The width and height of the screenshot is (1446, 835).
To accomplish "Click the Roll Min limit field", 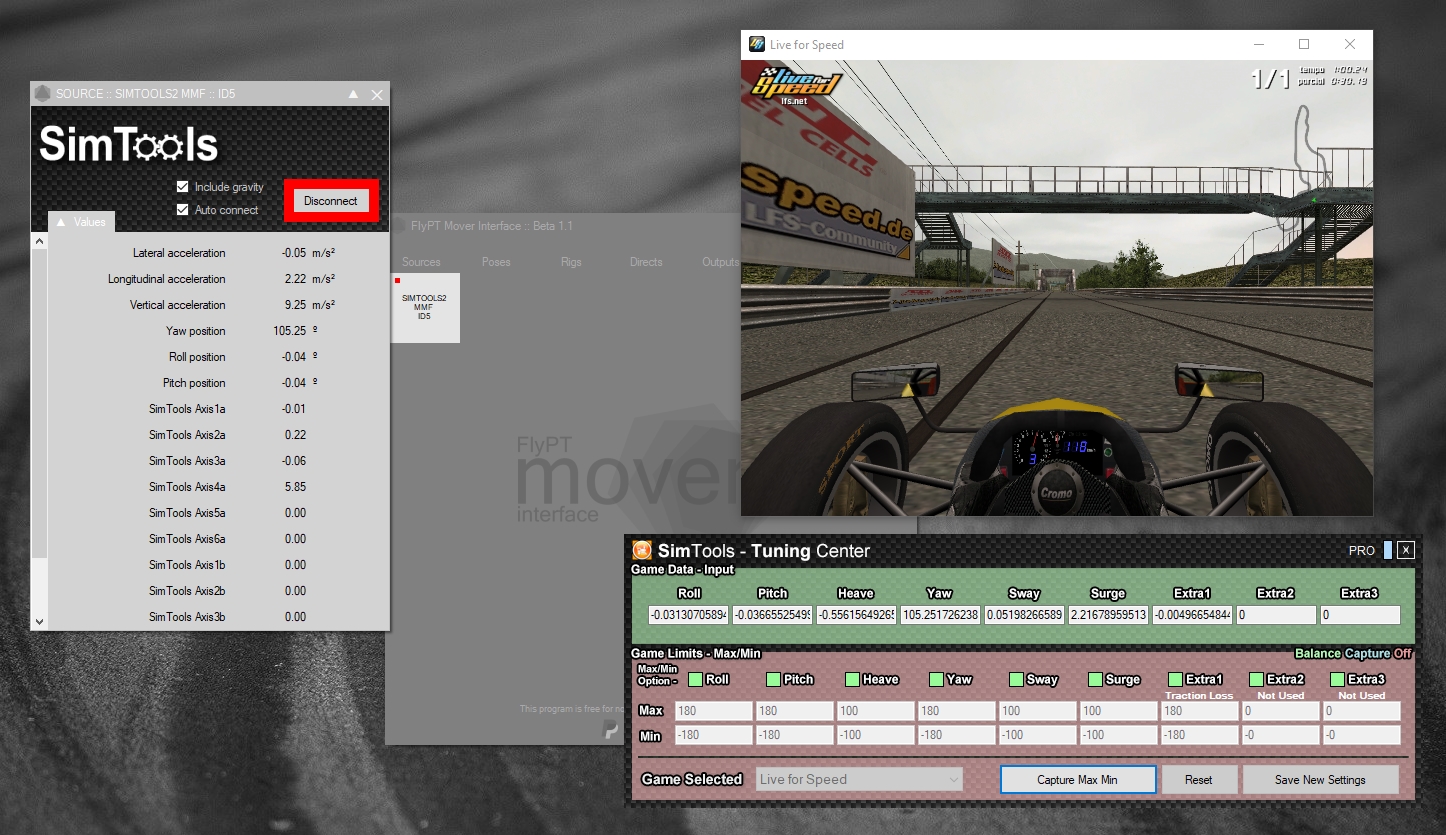I will pos(714,735).
